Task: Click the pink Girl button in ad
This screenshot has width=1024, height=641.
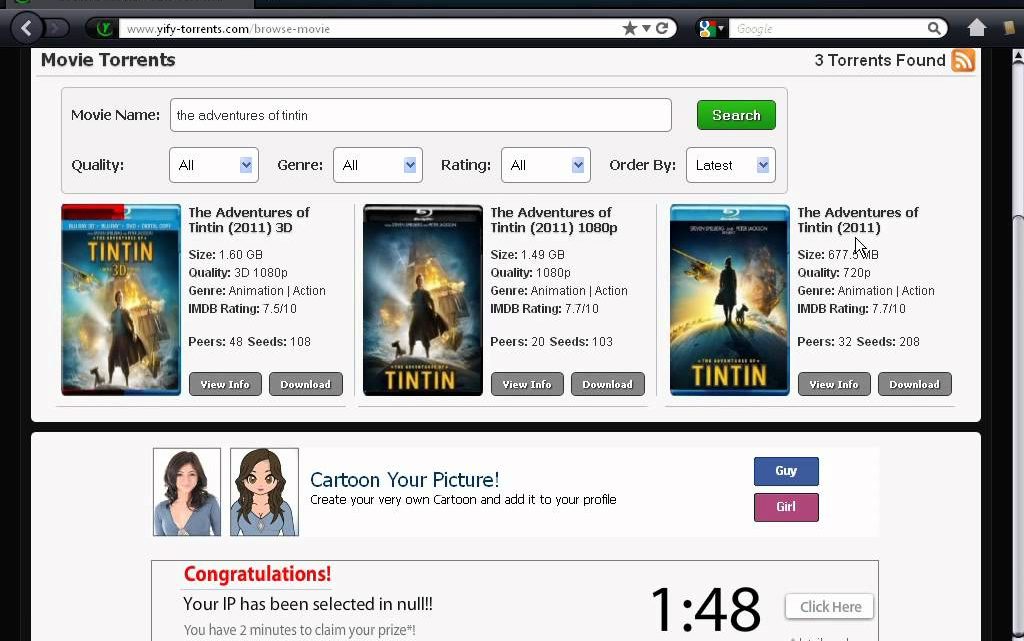Action: coord(786,507)
